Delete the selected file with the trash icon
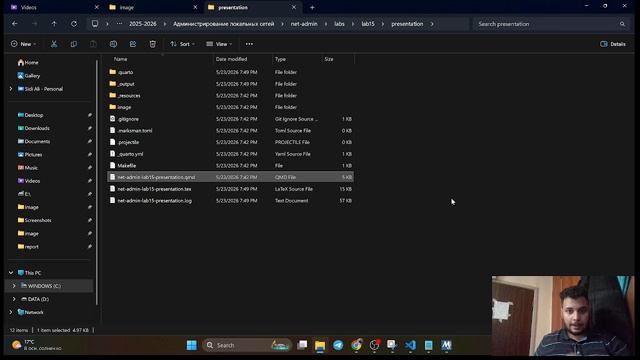The width and height of the screenshot is (640, 360). [152, 44]
